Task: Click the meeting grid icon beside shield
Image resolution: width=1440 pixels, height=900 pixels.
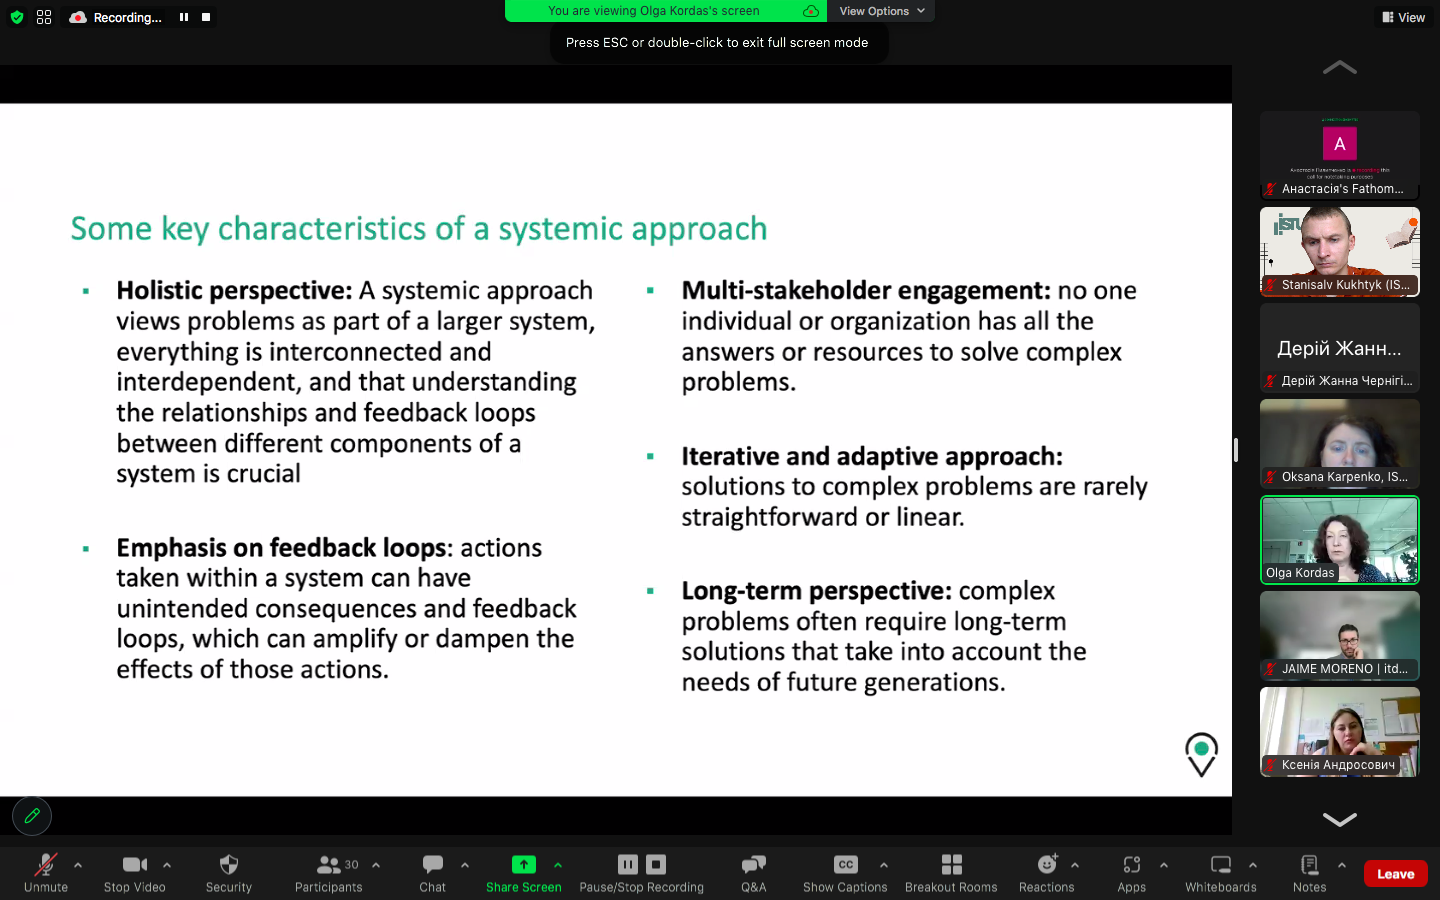Action: pos(44,17)
